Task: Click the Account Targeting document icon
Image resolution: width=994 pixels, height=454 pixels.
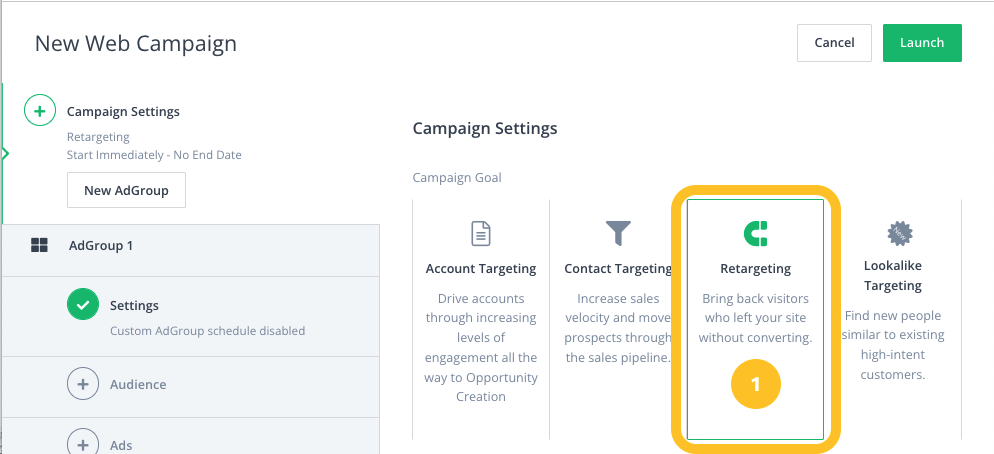Action: click(x=481, y=233)
